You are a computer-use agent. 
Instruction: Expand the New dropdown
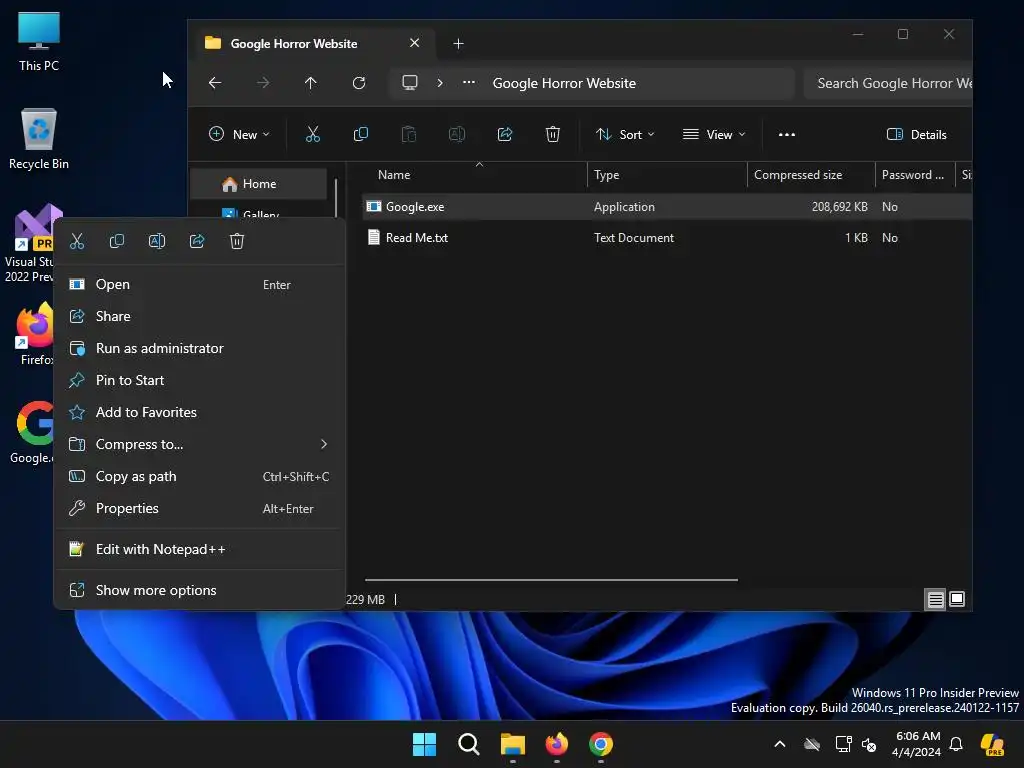pyautogui.click(x=239, y=135)
